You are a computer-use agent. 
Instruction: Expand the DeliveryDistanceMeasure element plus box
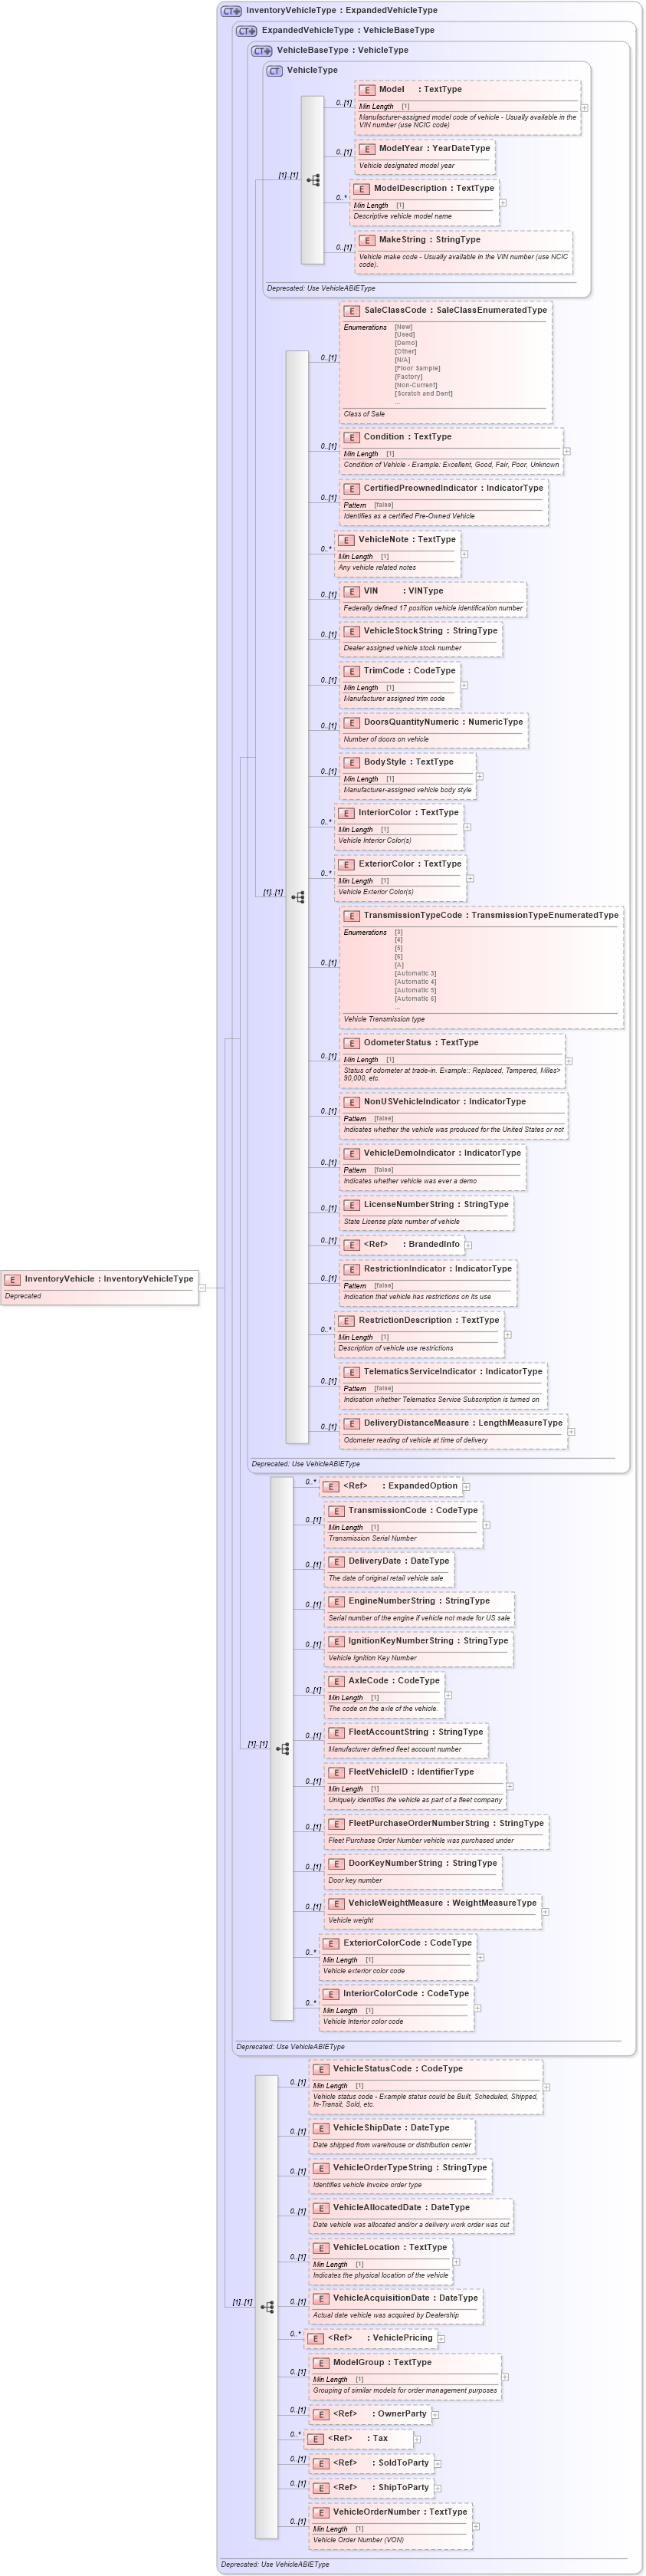[571, 1432]
